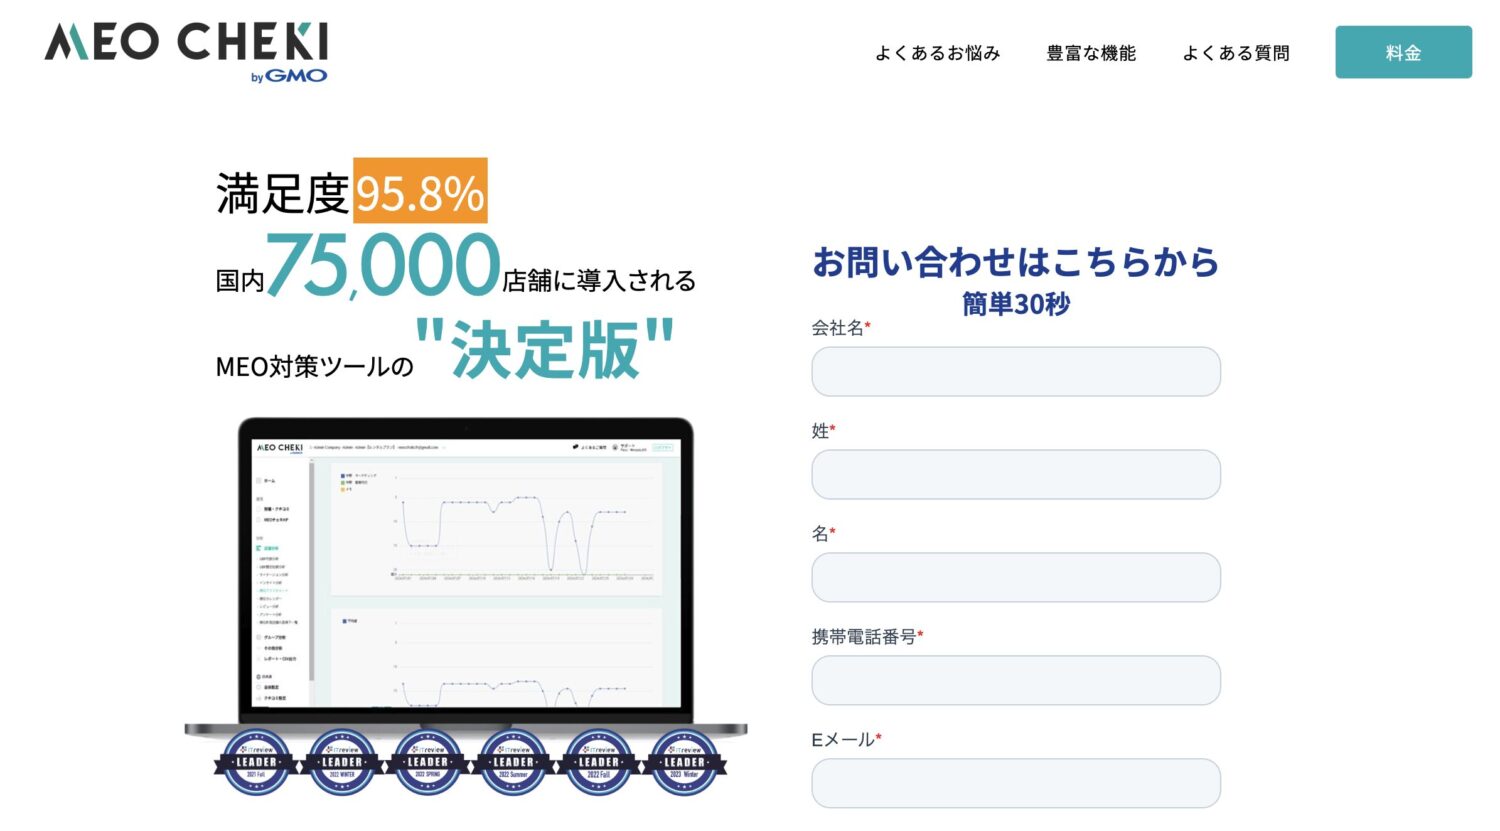1500x831 pixels.
Task: Click the 料金 pricing button
Action: (x=1404, y=52)
